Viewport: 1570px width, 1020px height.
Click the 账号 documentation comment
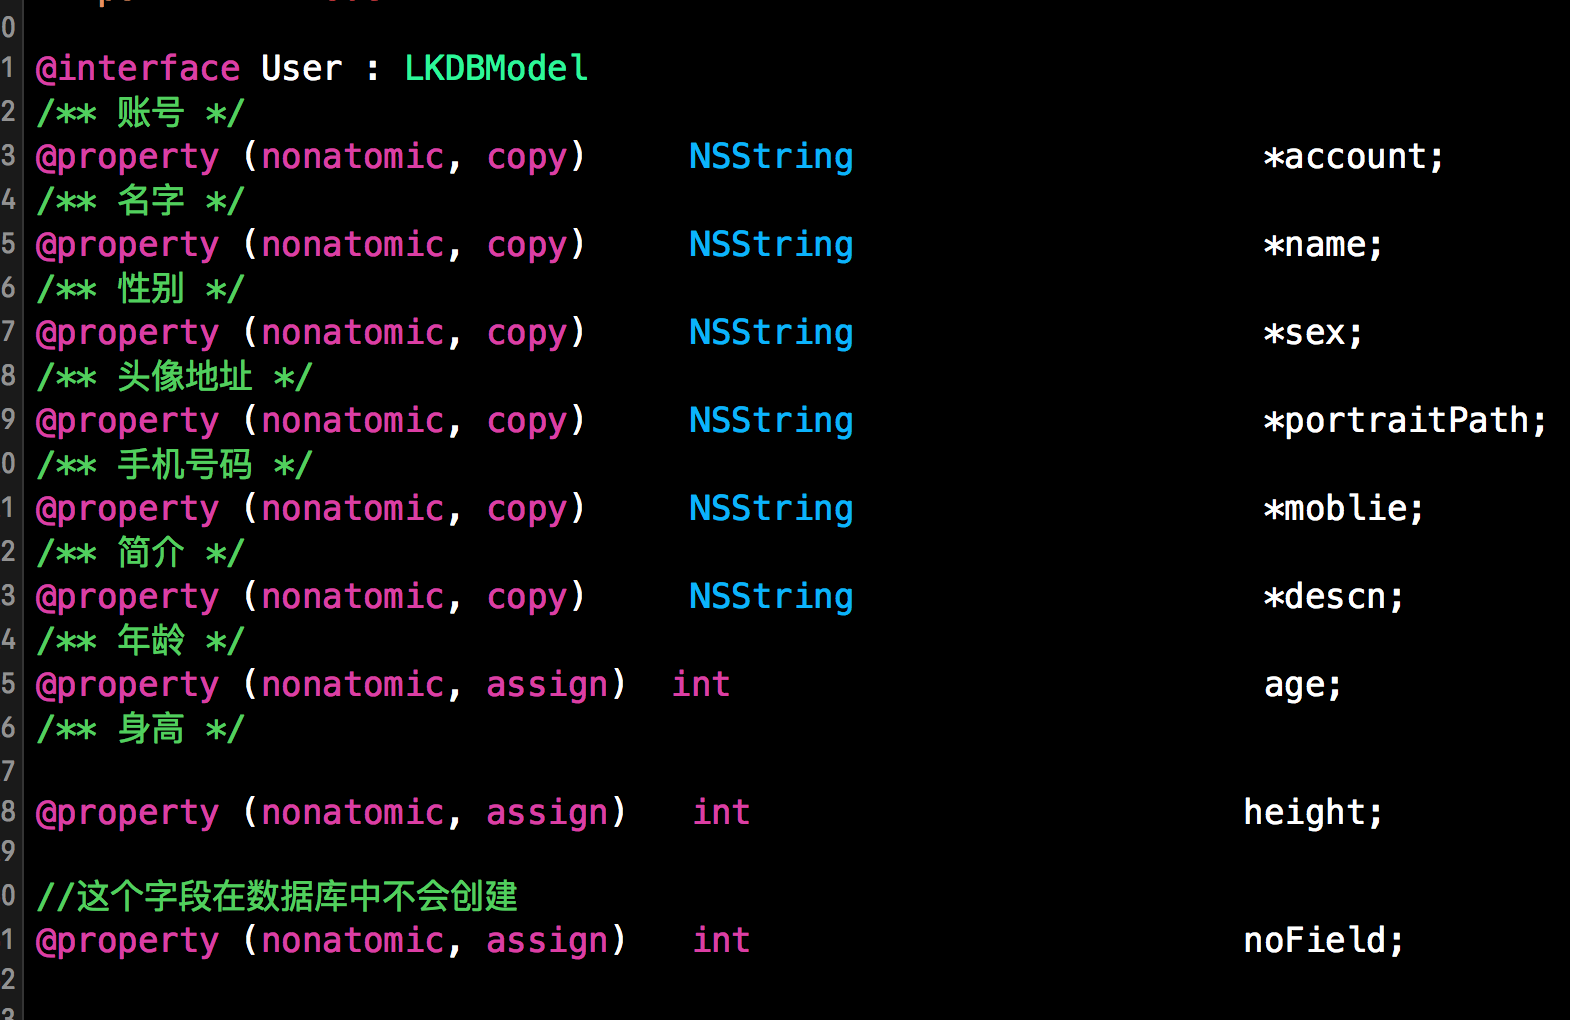[x=140, y=112]
